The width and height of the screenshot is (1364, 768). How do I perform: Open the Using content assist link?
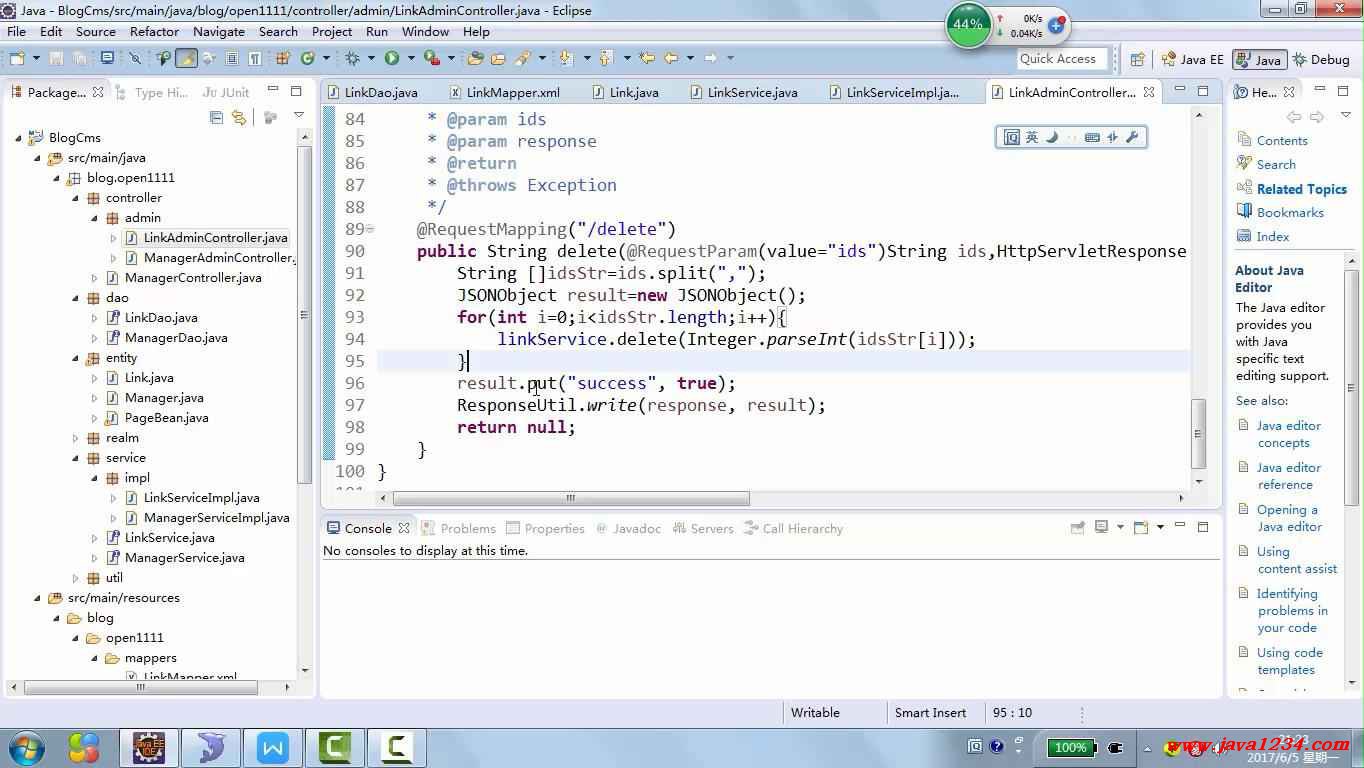1296,560
